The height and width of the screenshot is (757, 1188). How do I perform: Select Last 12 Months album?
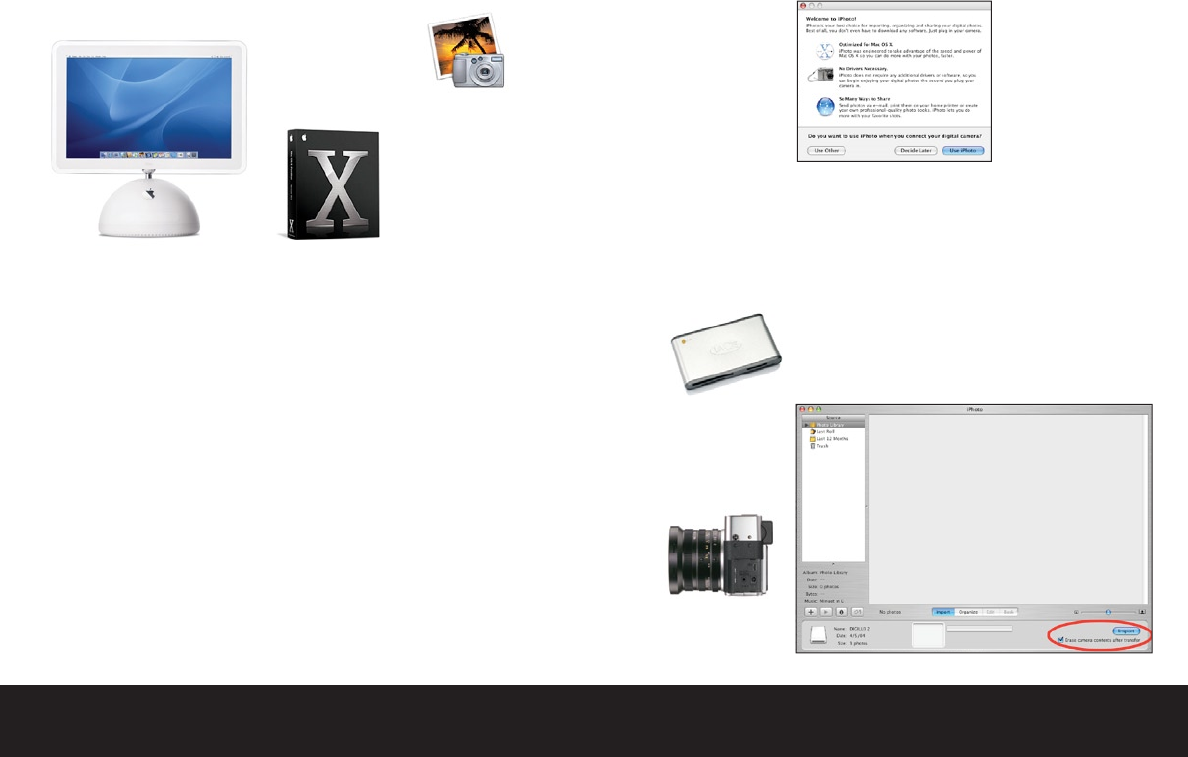[x=829, y=439]
